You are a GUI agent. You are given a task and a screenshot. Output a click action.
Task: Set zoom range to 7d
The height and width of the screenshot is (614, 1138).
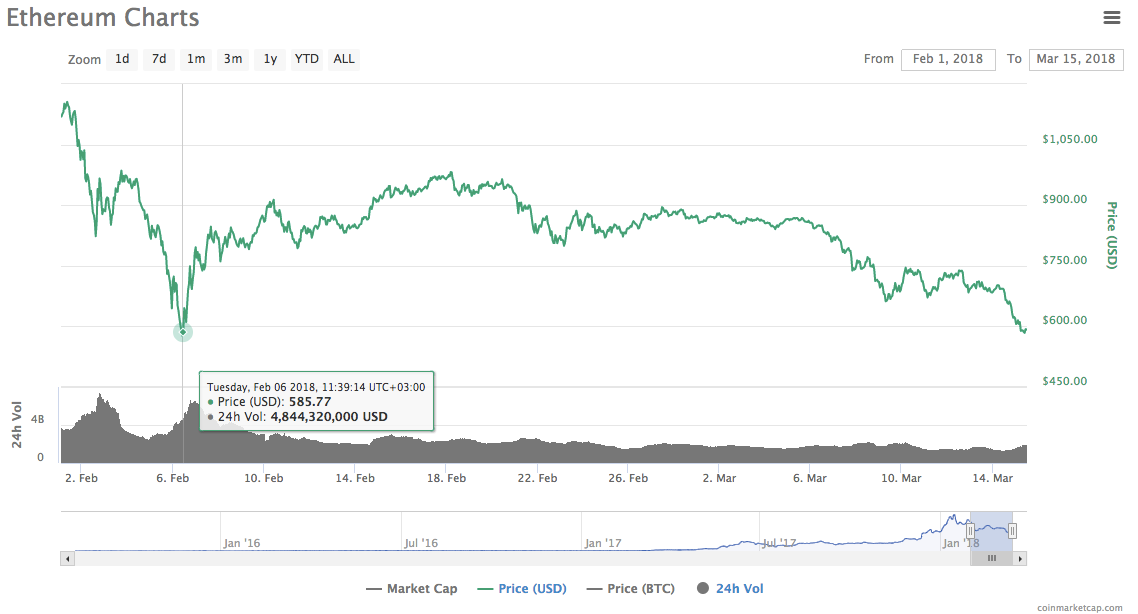159,59
